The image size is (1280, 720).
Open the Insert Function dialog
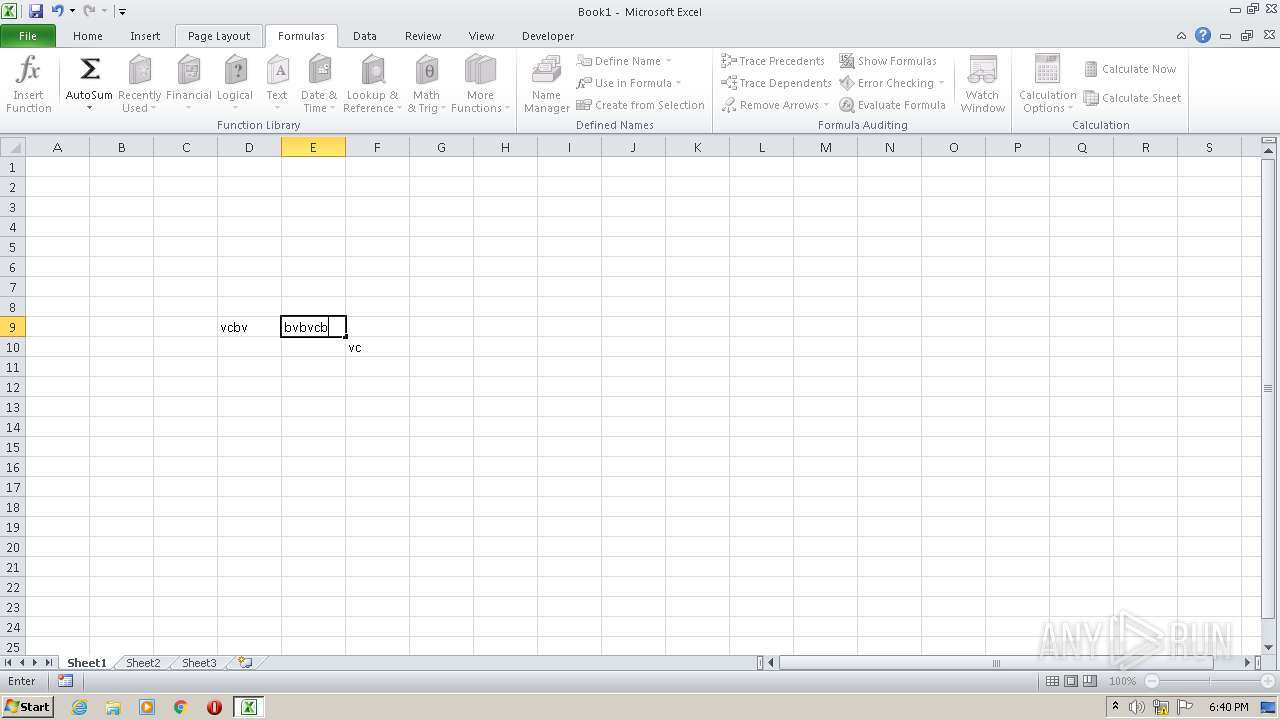[x=29, y=86]
